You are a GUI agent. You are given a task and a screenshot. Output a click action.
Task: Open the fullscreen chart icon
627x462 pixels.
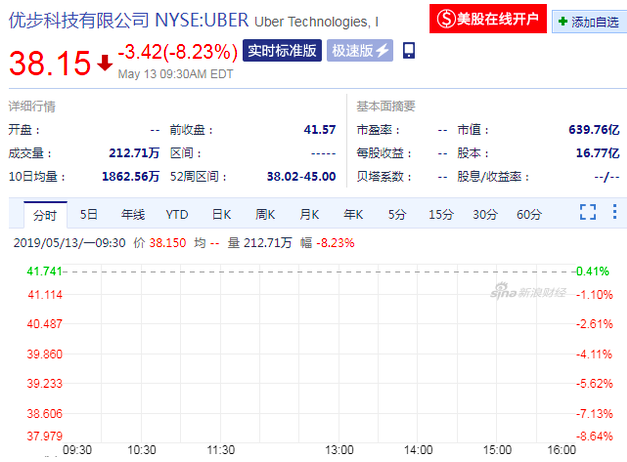tap(588, 212)
